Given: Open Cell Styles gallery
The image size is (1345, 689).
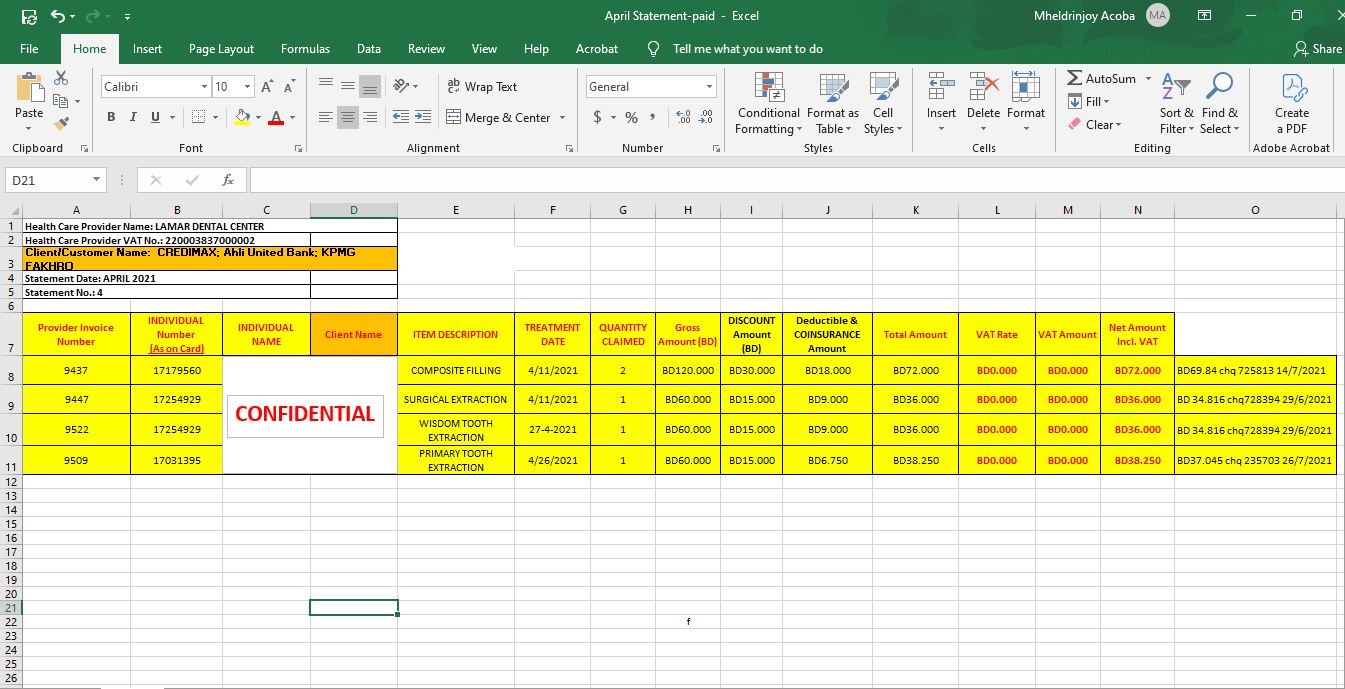Looking at the screenshot, I should (883, 103).
